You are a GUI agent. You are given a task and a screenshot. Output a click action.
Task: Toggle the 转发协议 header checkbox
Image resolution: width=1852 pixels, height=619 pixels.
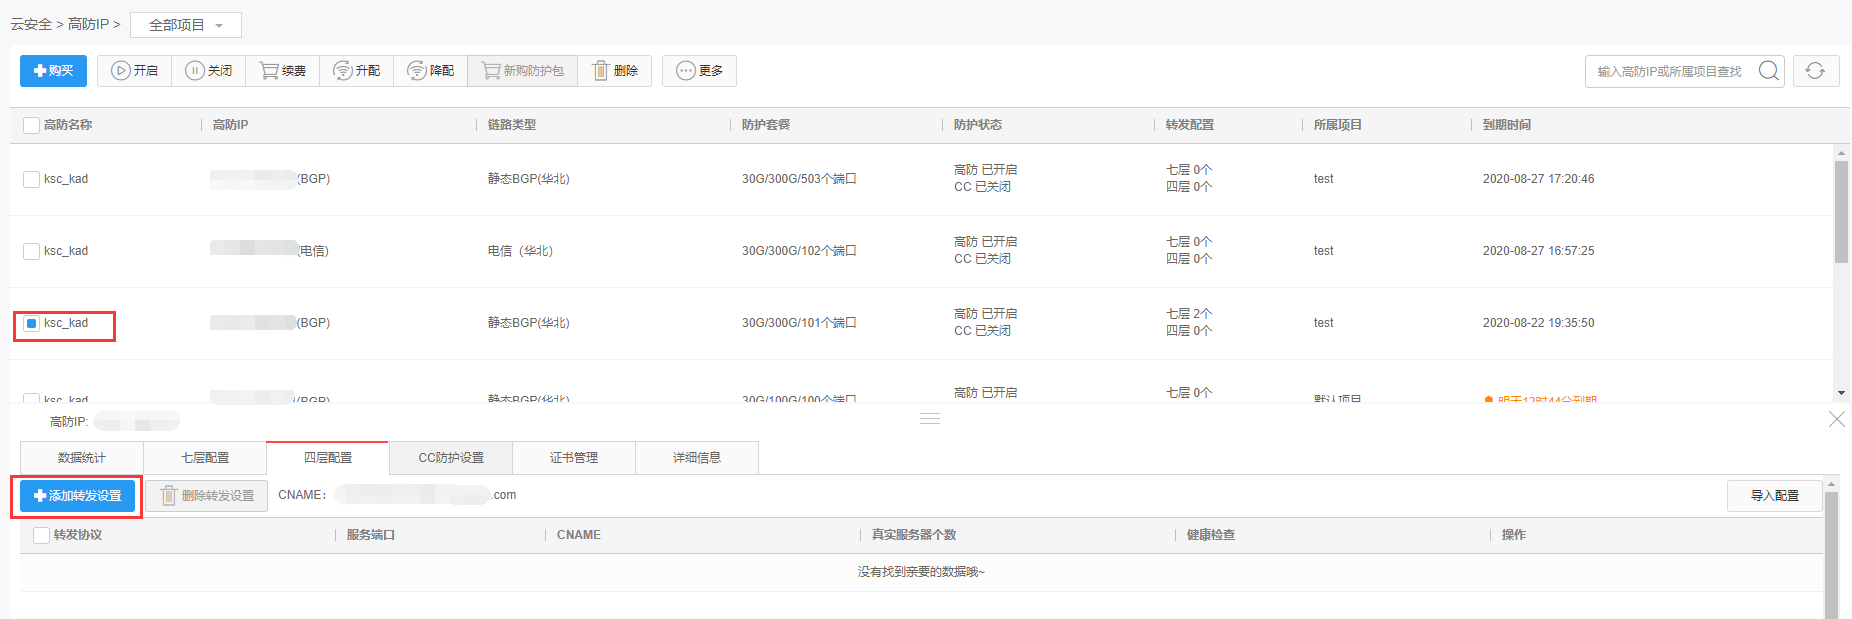tap(42, 535)
